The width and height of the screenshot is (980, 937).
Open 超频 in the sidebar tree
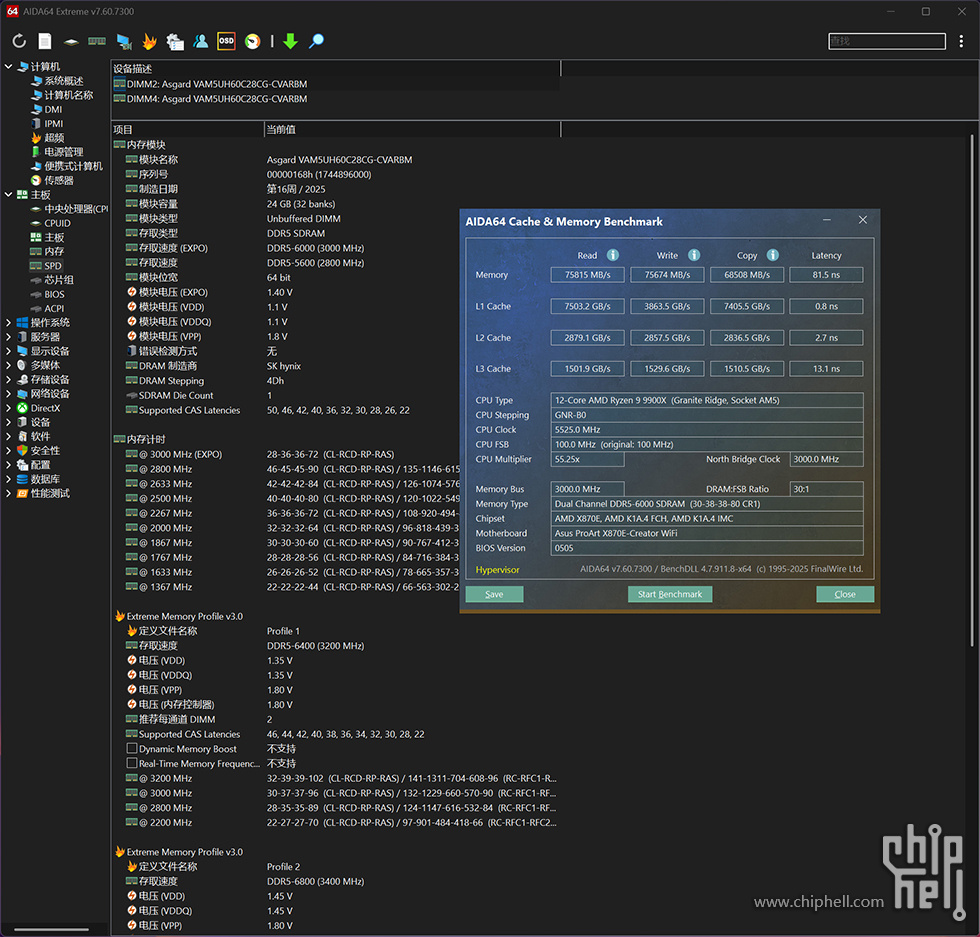[x=54, y=138]
